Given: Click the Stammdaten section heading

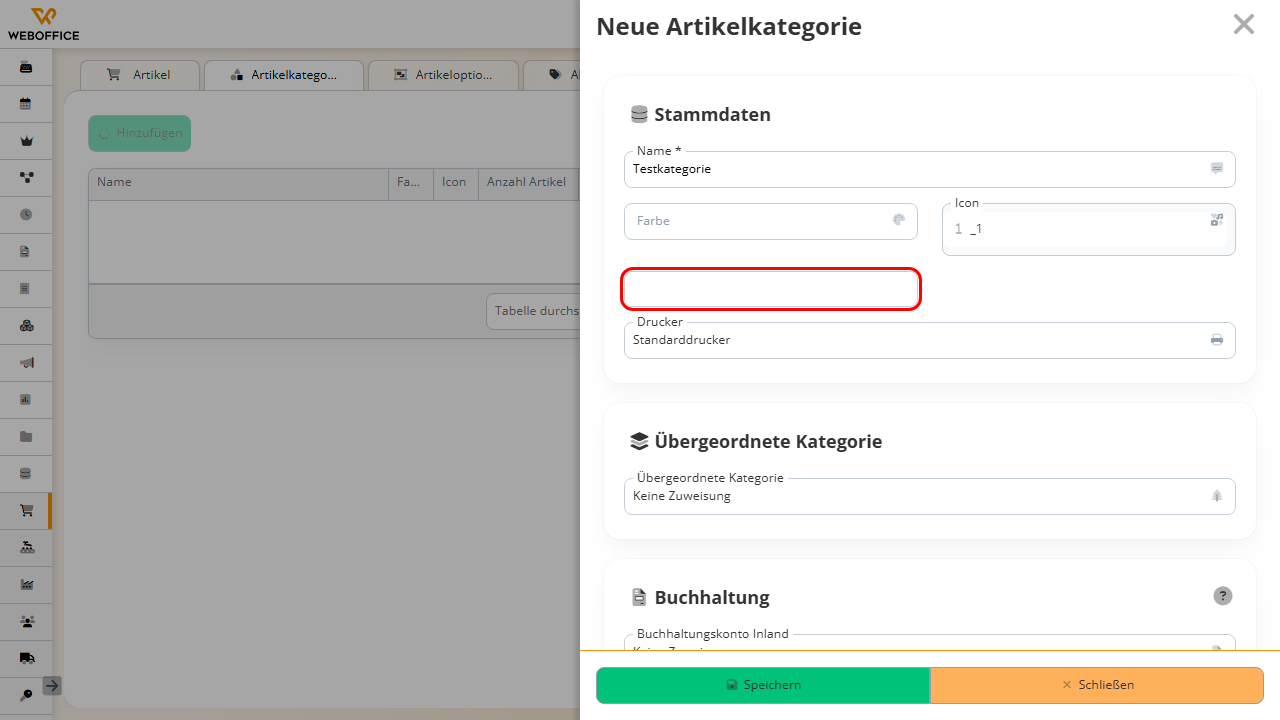Looking at the screenshot, I should [712, 114].
